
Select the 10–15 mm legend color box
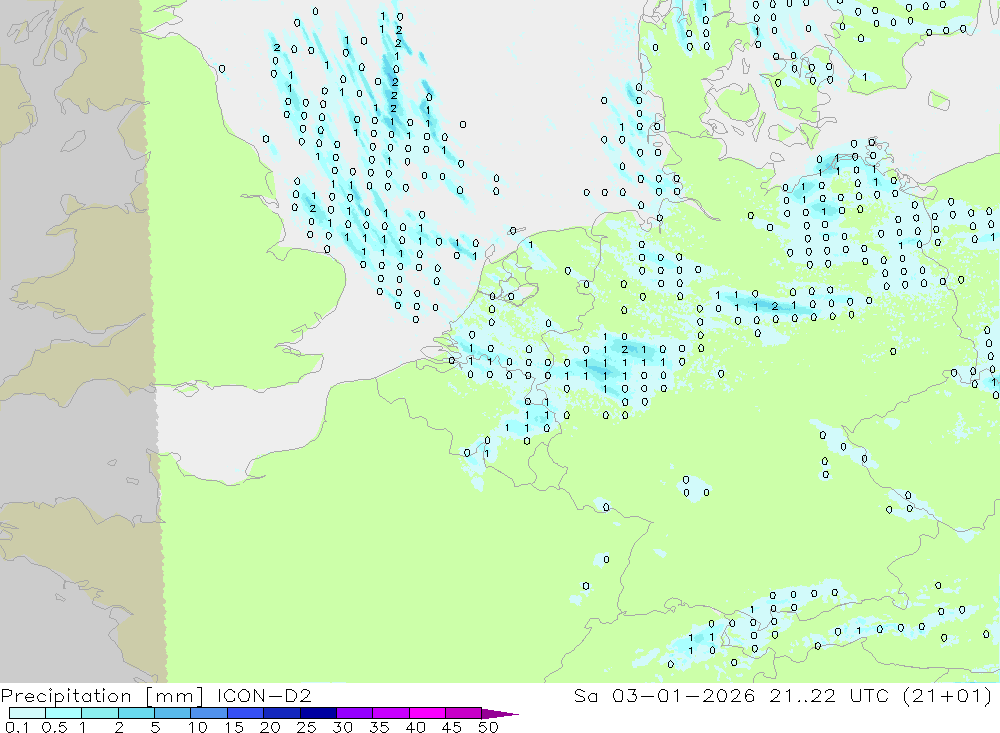tap(209, 713)
